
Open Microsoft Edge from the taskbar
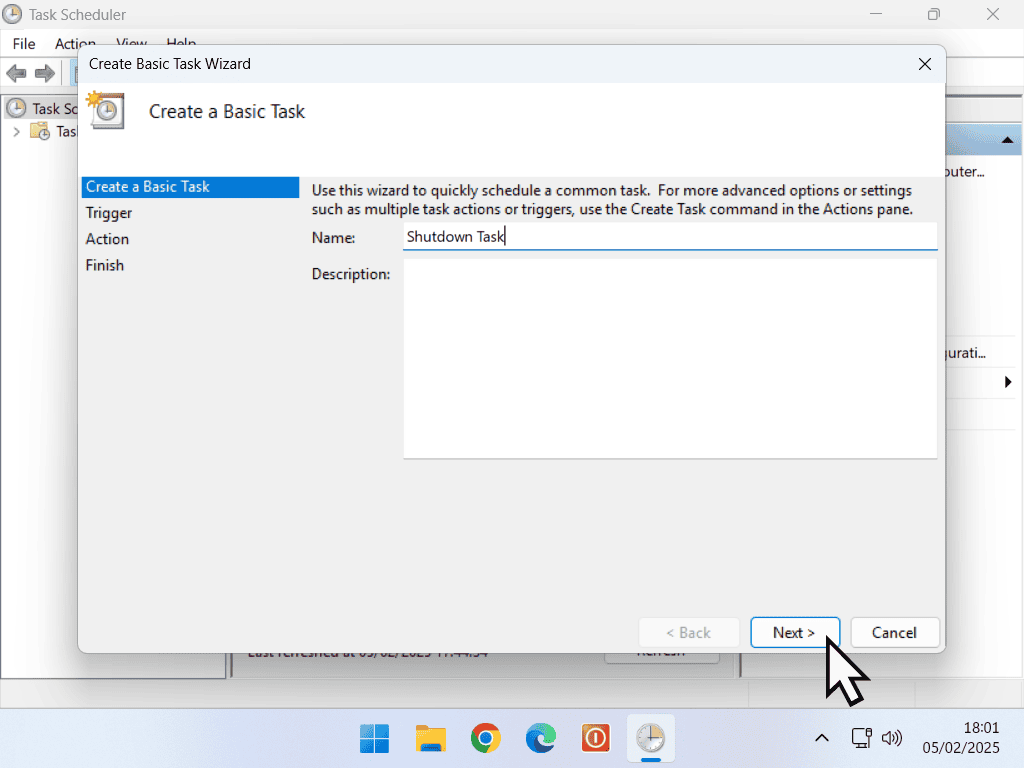541,739
